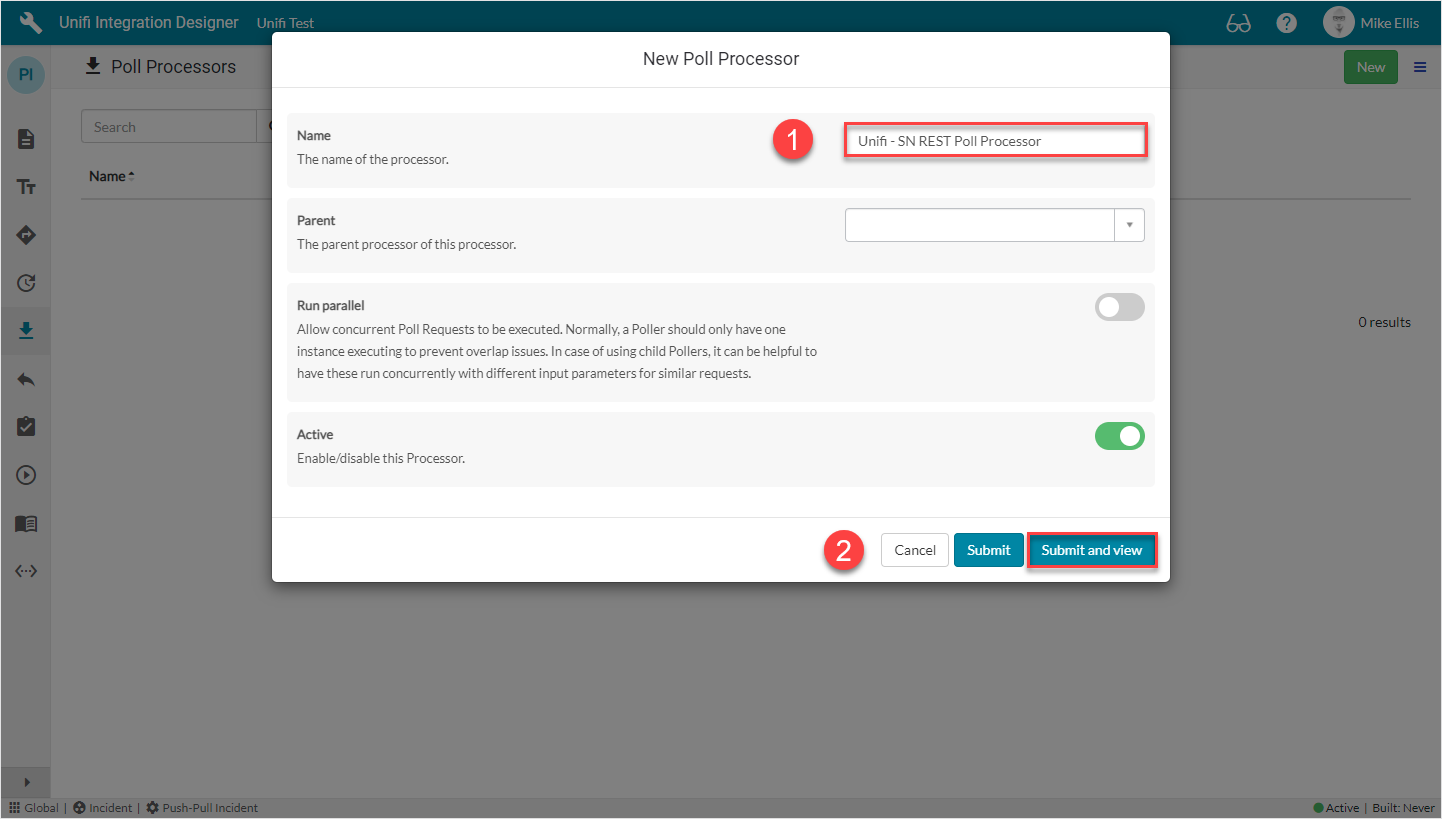Select the Poll Processors download icon in sidebar
The width and height of the screenshot is (1442, 819).
[x=25, y=330]
